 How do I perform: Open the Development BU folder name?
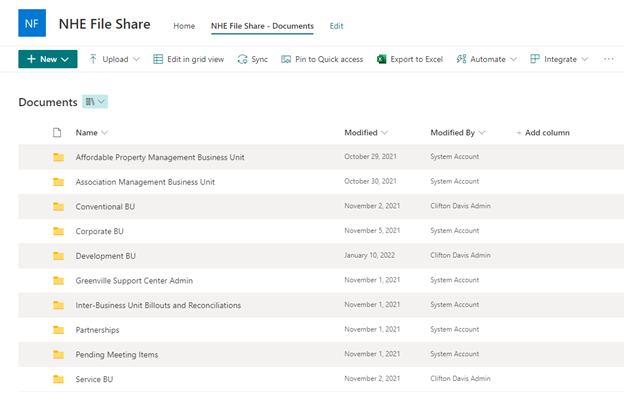pyautogui.click(x=105, y=256)
